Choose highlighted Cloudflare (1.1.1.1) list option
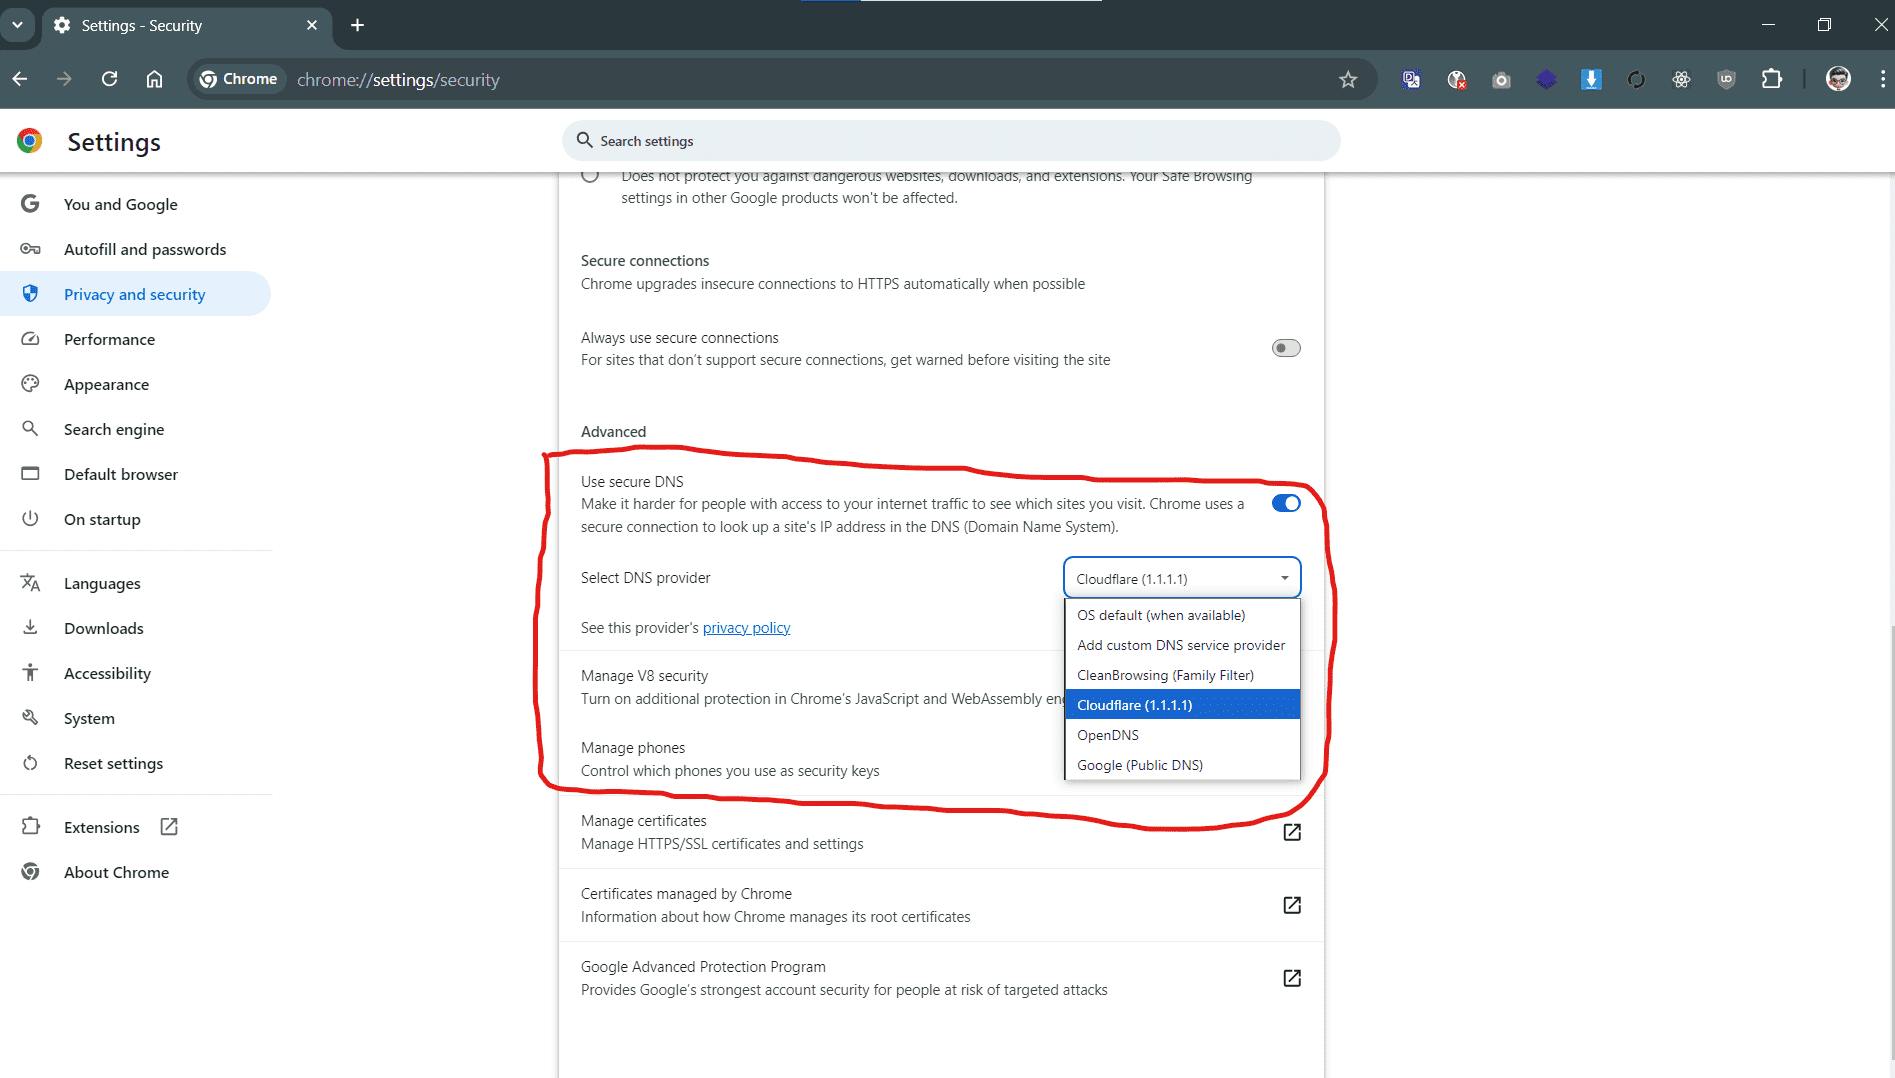 click(x=1182, y=705)
